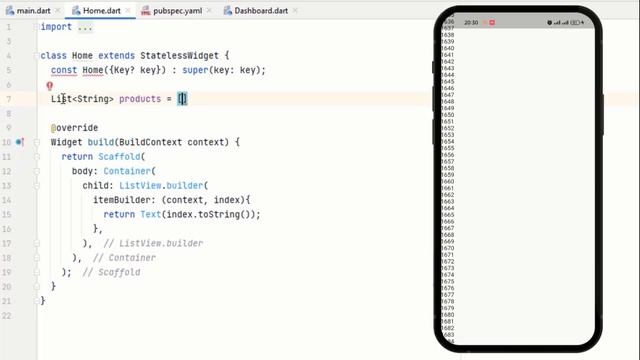Click the // Scaffold closing hint
The image size is (640, 360).
click(111, 272)
